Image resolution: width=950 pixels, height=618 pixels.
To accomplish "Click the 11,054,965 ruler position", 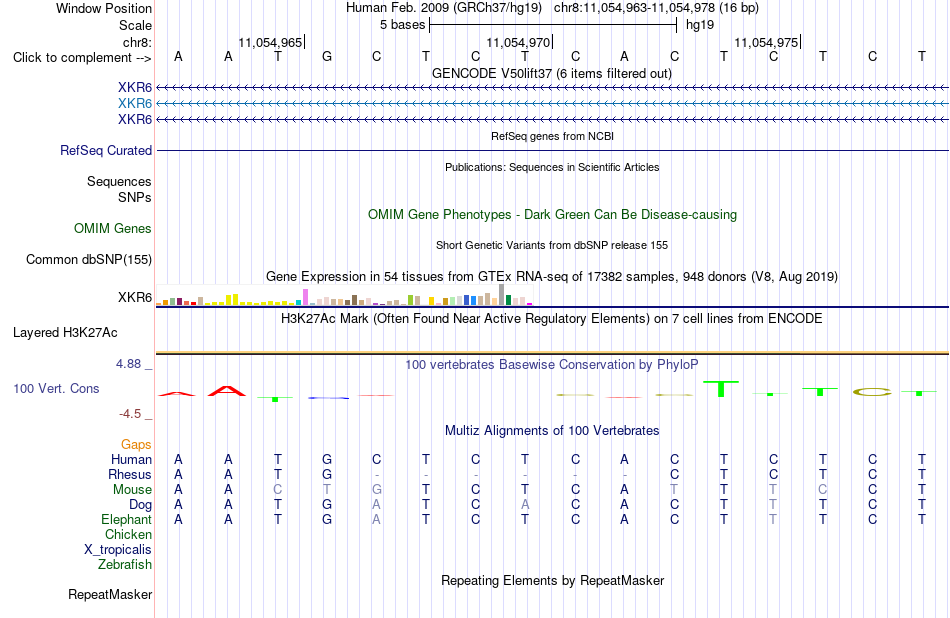I will [270, 42].
